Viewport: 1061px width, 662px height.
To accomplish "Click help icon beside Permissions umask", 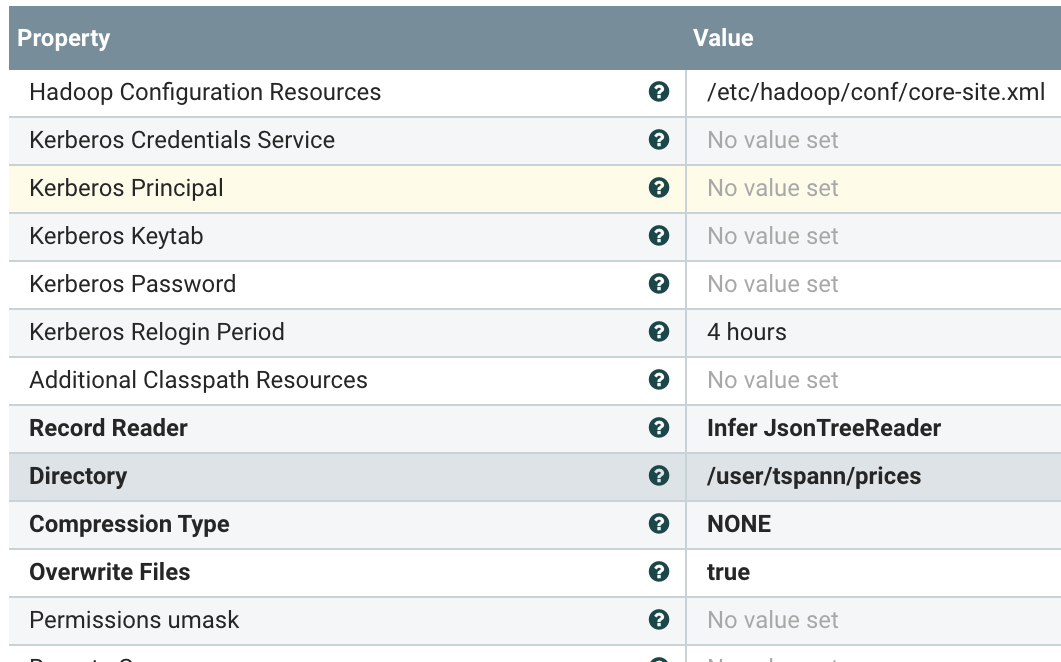I will 659,620.
